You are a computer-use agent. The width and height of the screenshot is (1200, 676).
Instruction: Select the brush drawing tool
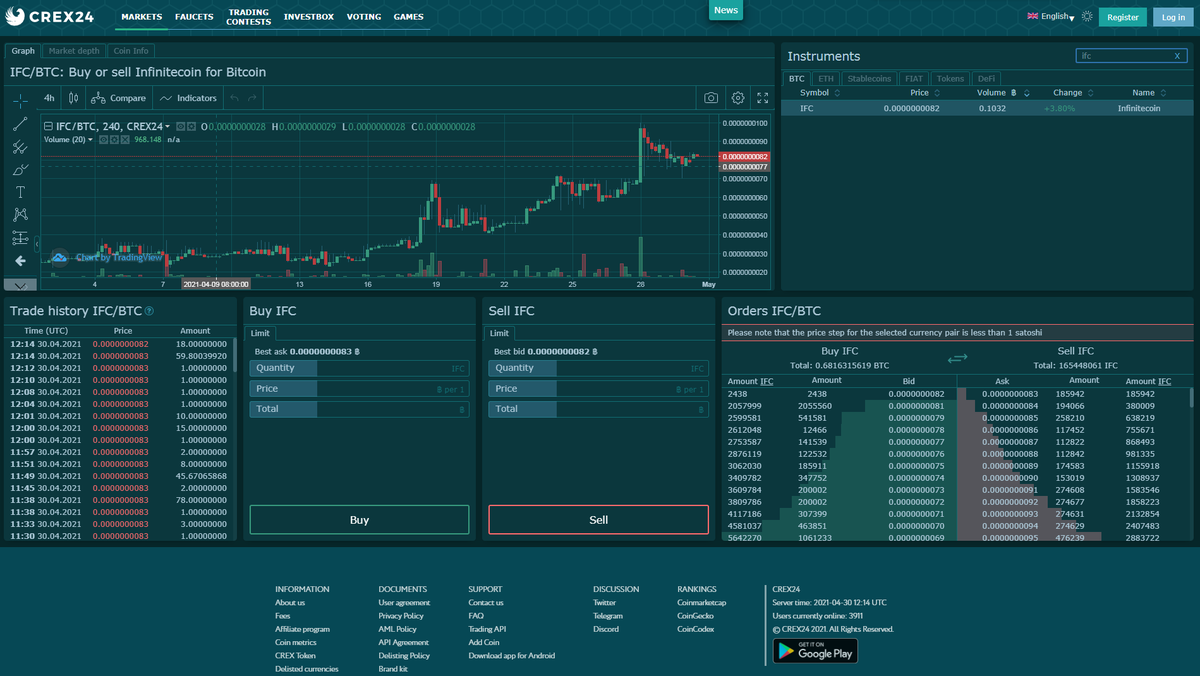(20, 169)
